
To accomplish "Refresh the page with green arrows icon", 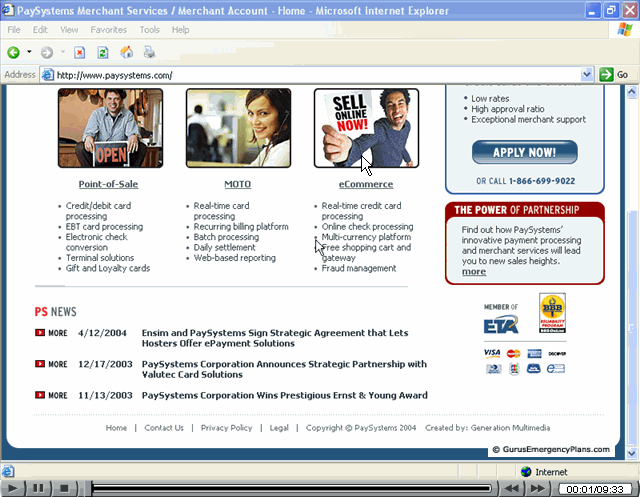I will [103, 52].
